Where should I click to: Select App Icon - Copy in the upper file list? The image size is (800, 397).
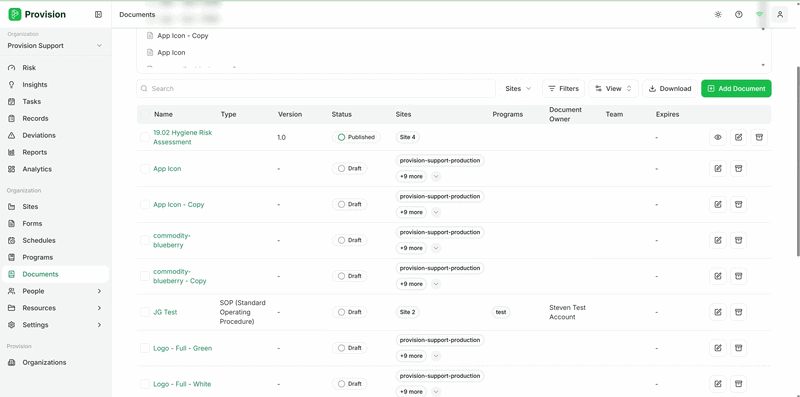(x=183, y=36)
